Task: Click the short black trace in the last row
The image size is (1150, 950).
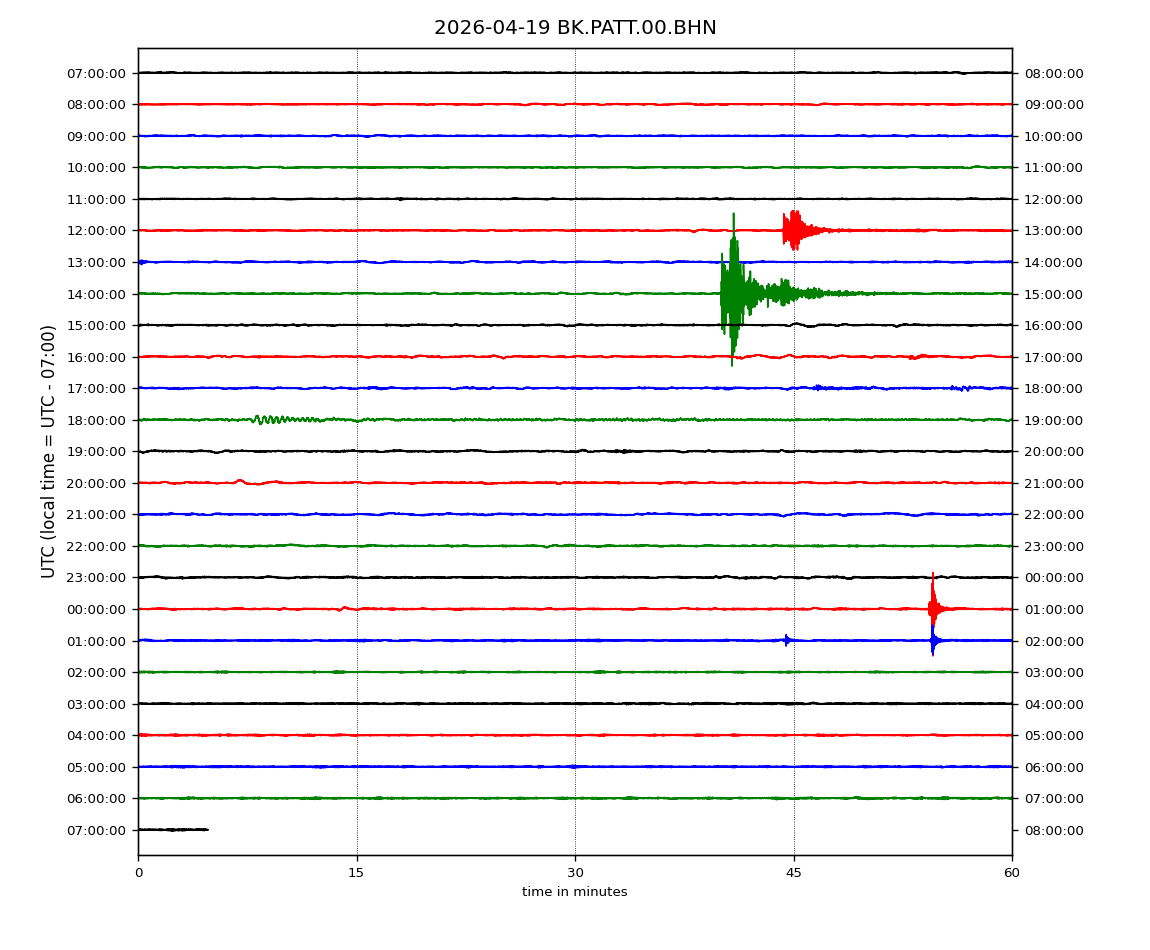Action: click(172, 829)
